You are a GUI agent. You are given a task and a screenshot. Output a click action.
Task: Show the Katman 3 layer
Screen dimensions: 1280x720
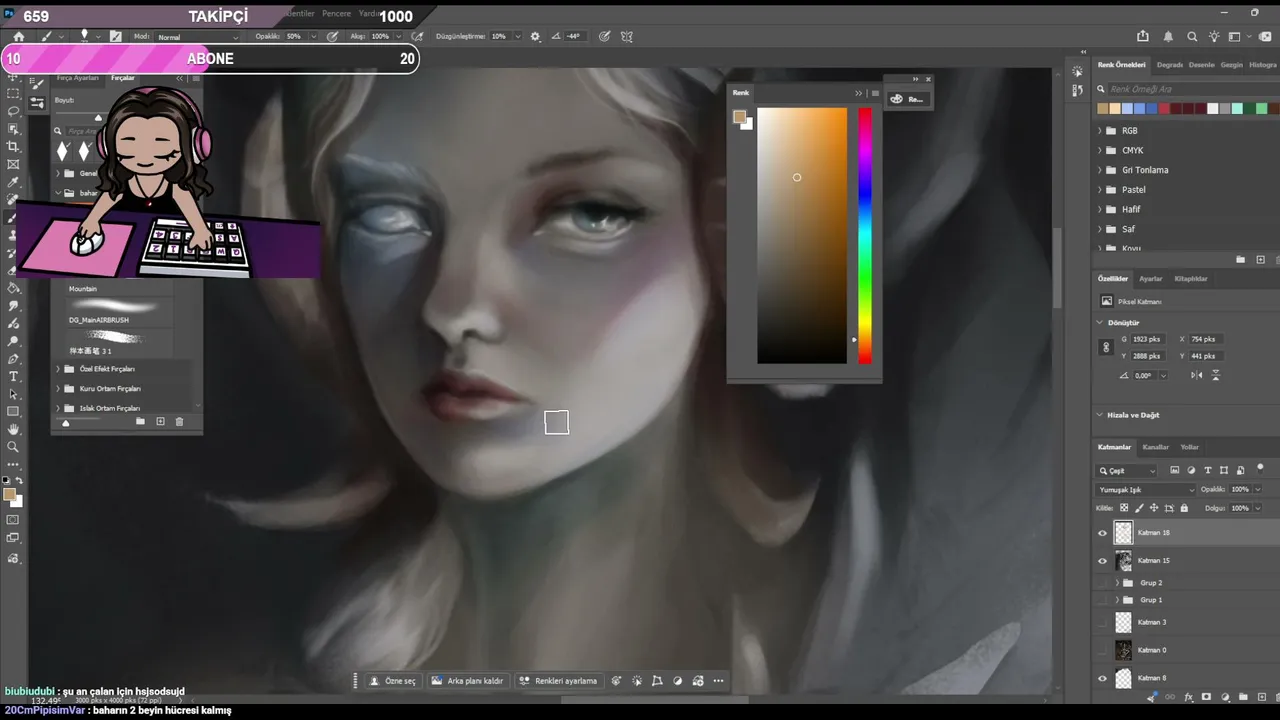(x=1103, y=622)
